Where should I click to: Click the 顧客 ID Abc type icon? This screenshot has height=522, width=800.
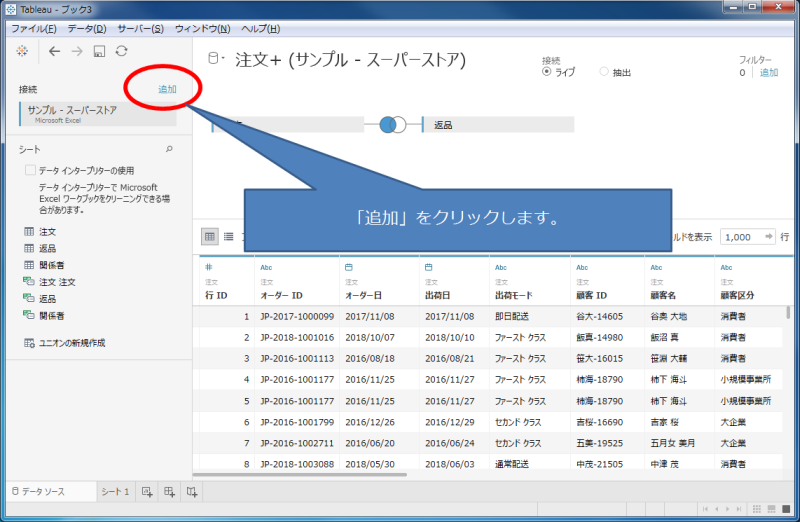pos(582,267)
